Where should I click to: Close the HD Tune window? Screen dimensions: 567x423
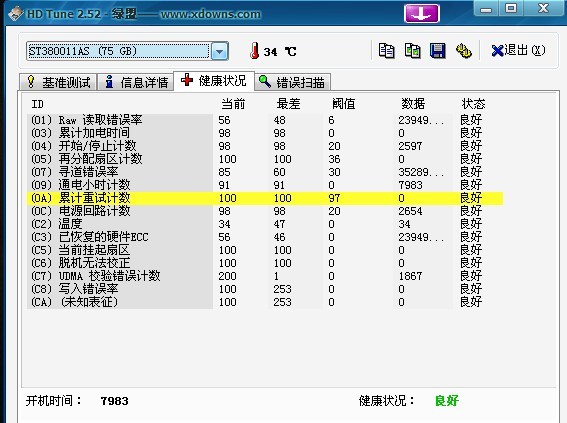(x=543, y=8)
